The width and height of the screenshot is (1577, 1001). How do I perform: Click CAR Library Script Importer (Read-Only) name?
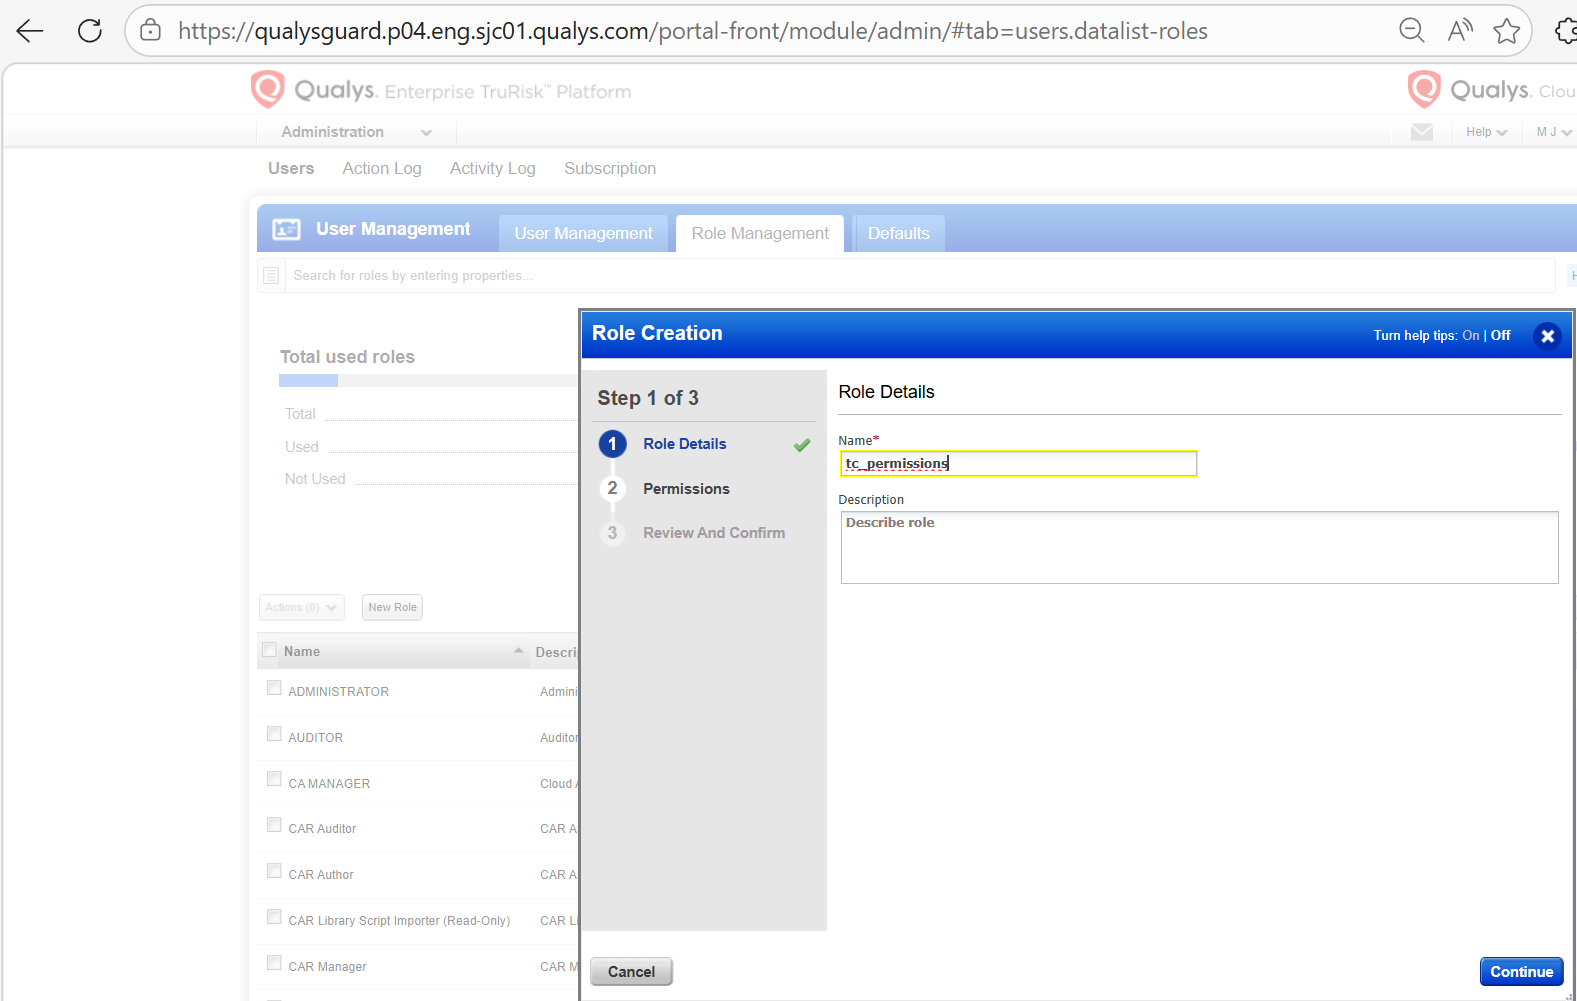coord(399,921)
